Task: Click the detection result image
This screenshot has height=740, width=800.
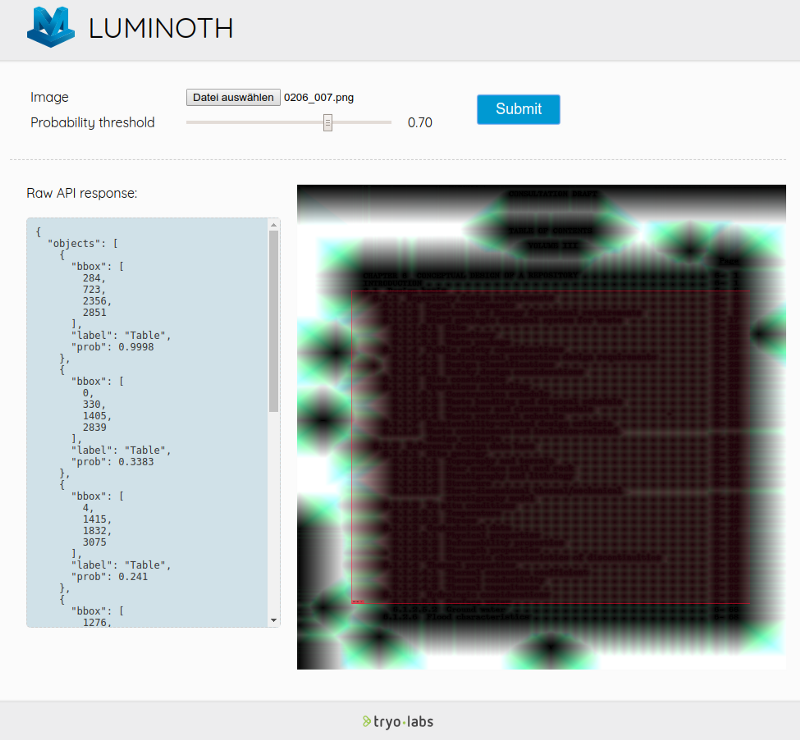Action: pos(541,426)
